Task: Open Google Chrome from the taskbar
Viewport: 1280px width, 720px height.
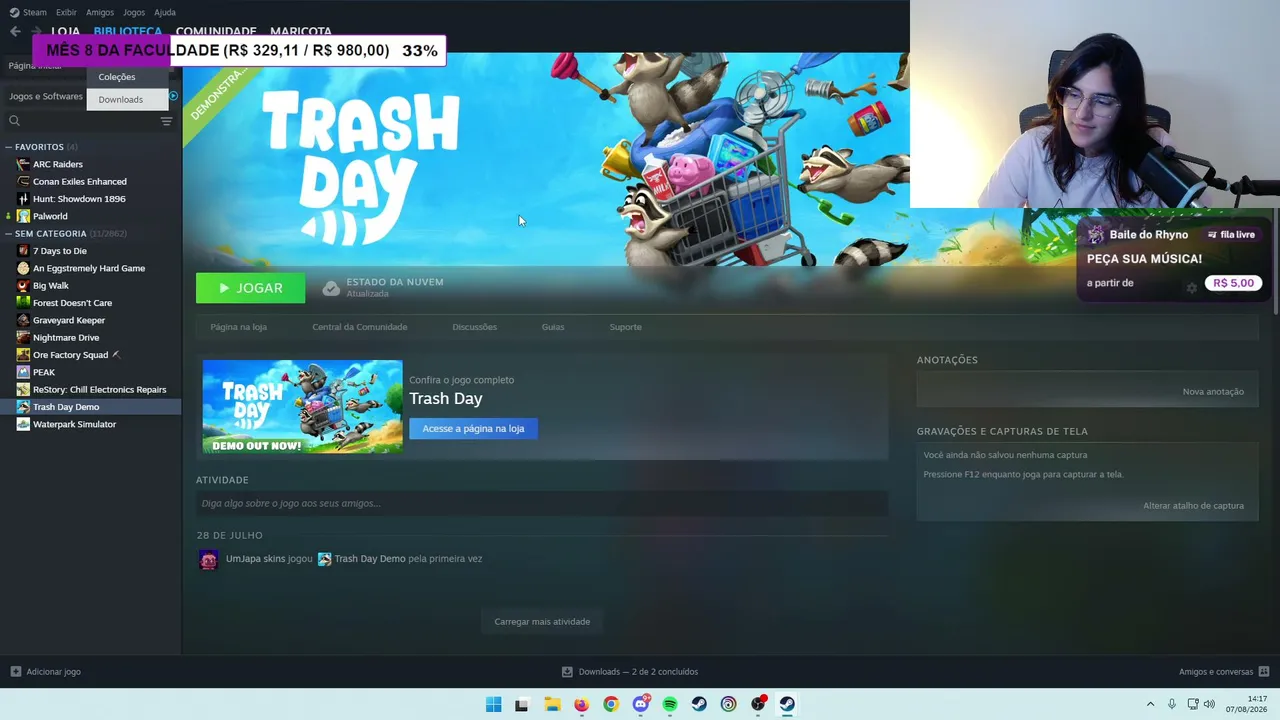Action: (611, 704)
